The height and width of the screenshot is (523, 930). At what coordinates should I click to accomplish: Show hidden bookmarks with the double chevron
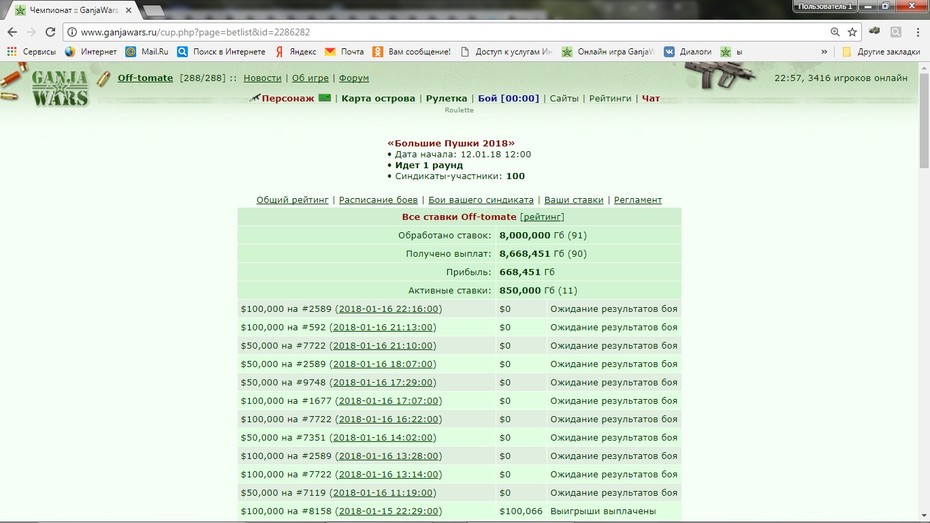824,52
